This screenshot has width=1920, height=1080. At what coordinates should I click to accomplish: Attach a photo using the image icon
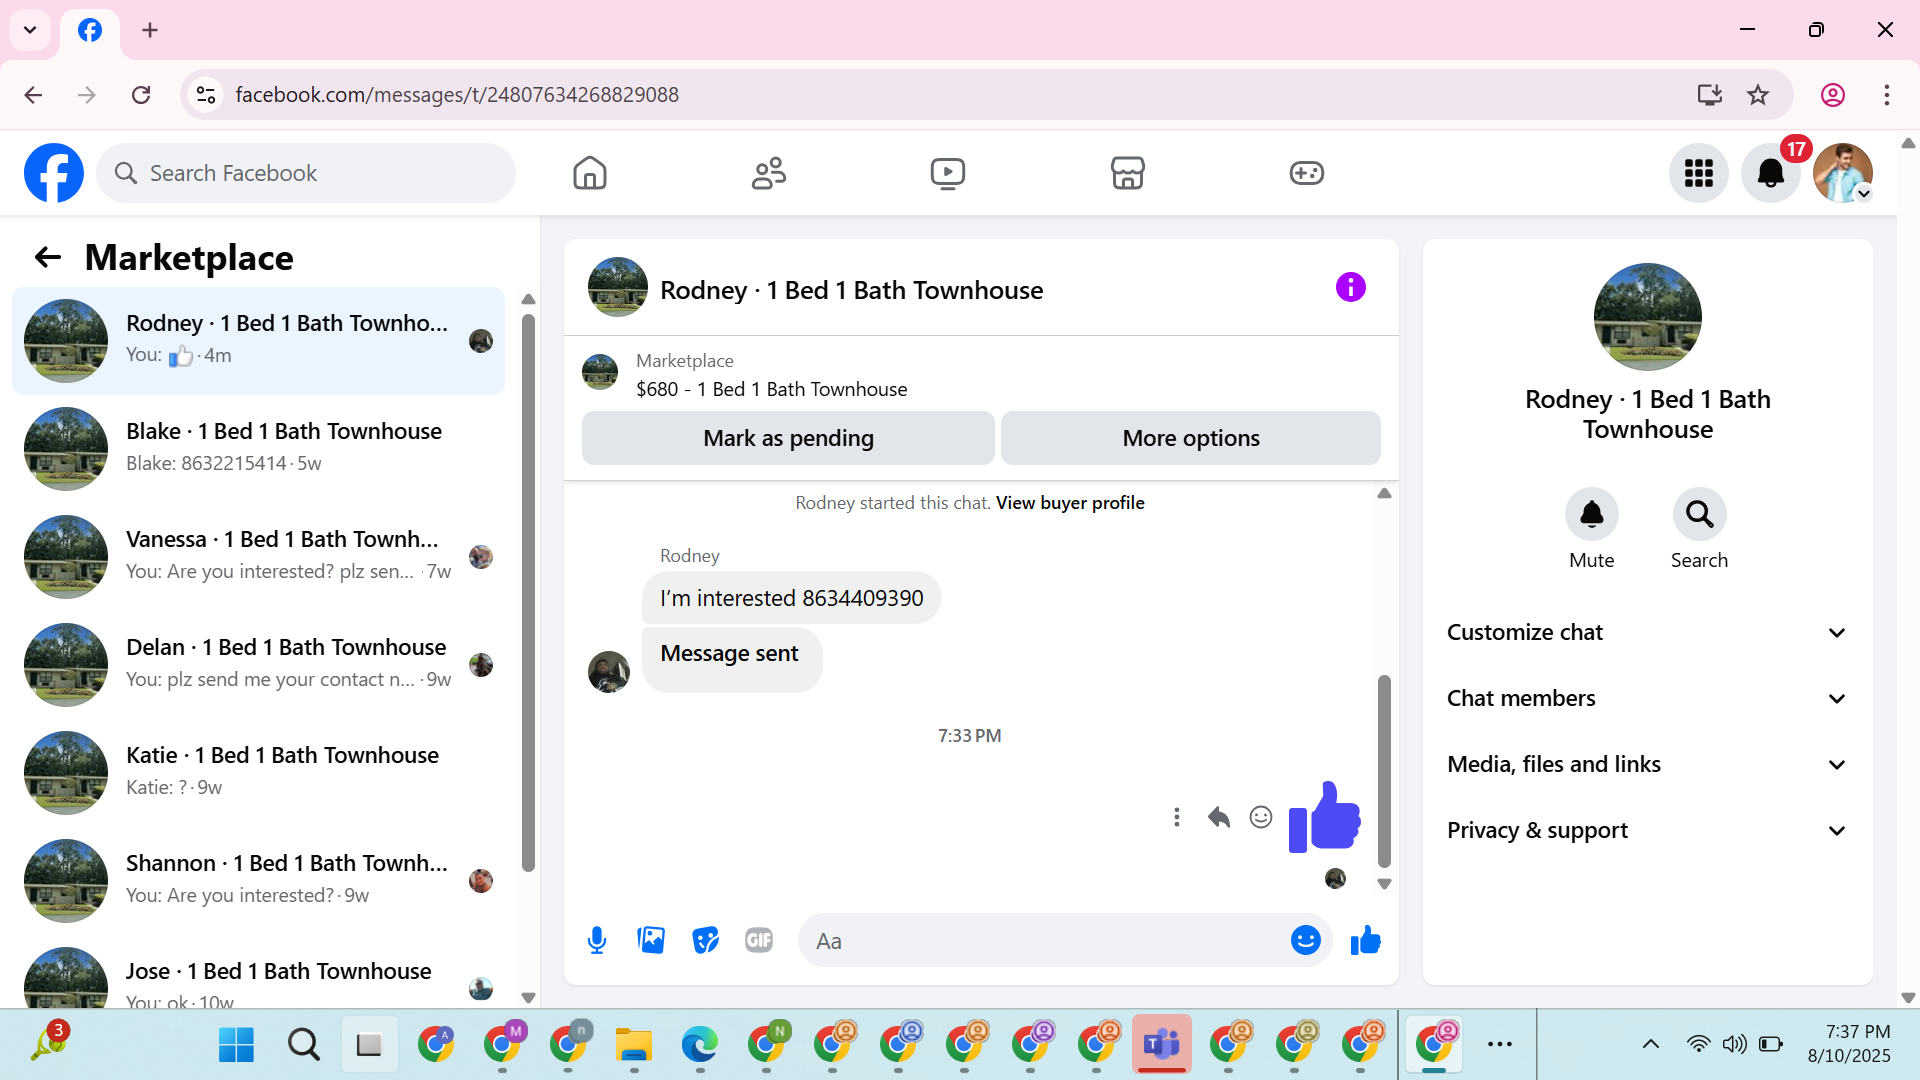651,941
